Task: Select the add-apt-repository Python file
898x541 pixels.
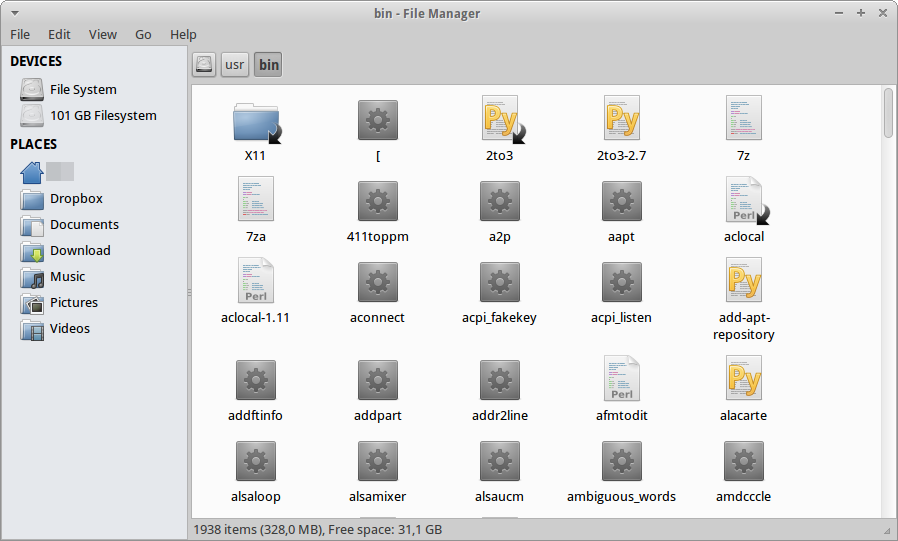Action: tap(743, 281)
